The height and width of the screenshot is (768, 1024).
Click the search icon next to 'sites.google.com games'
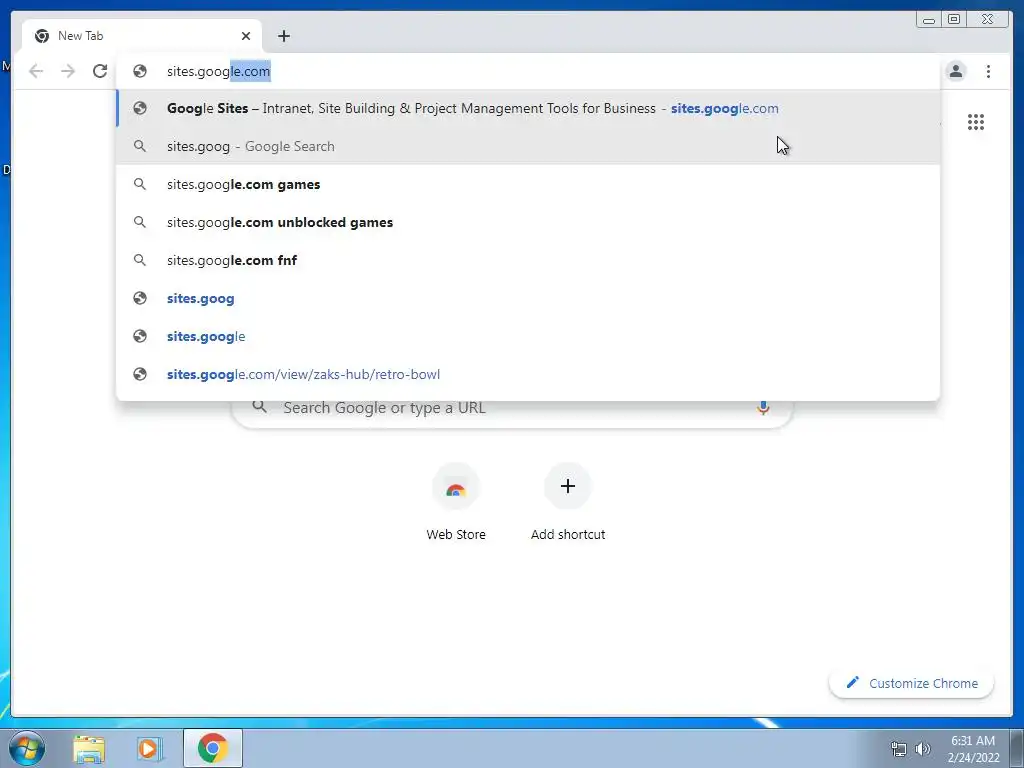click(140, 184)
